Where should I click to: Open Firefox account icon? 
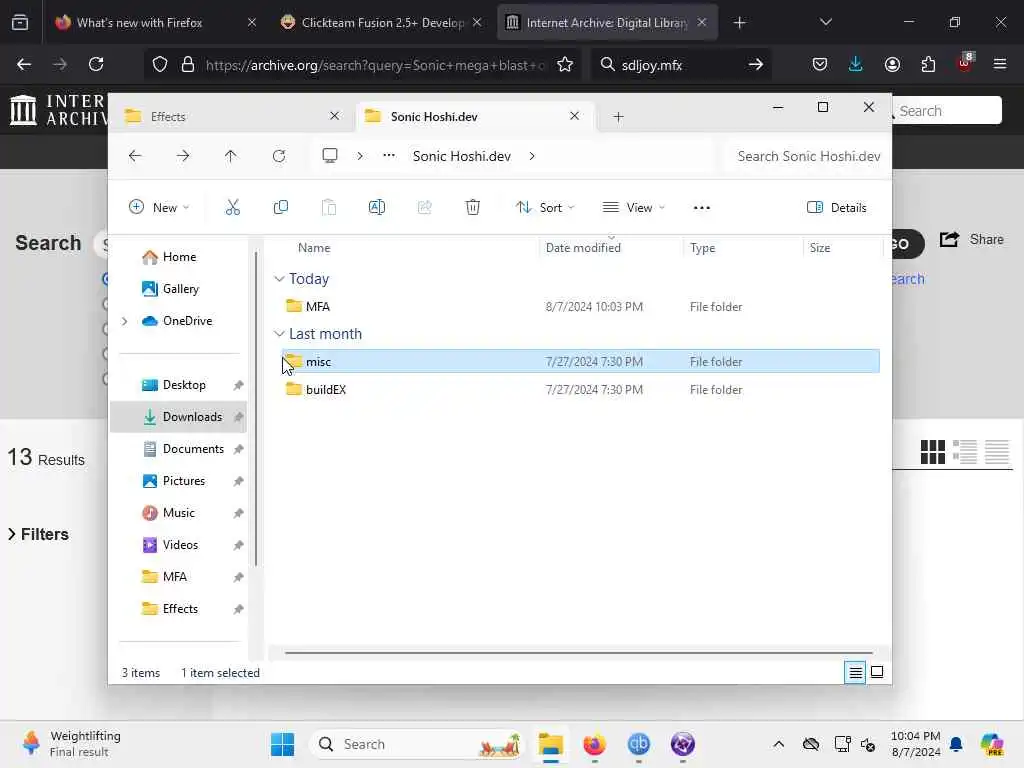click(892, 64)
